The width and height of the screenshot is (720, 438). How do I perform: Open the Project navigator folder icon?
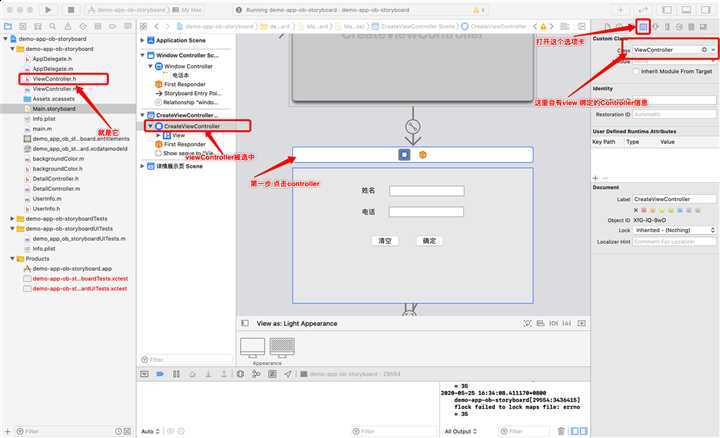point(8,27)
